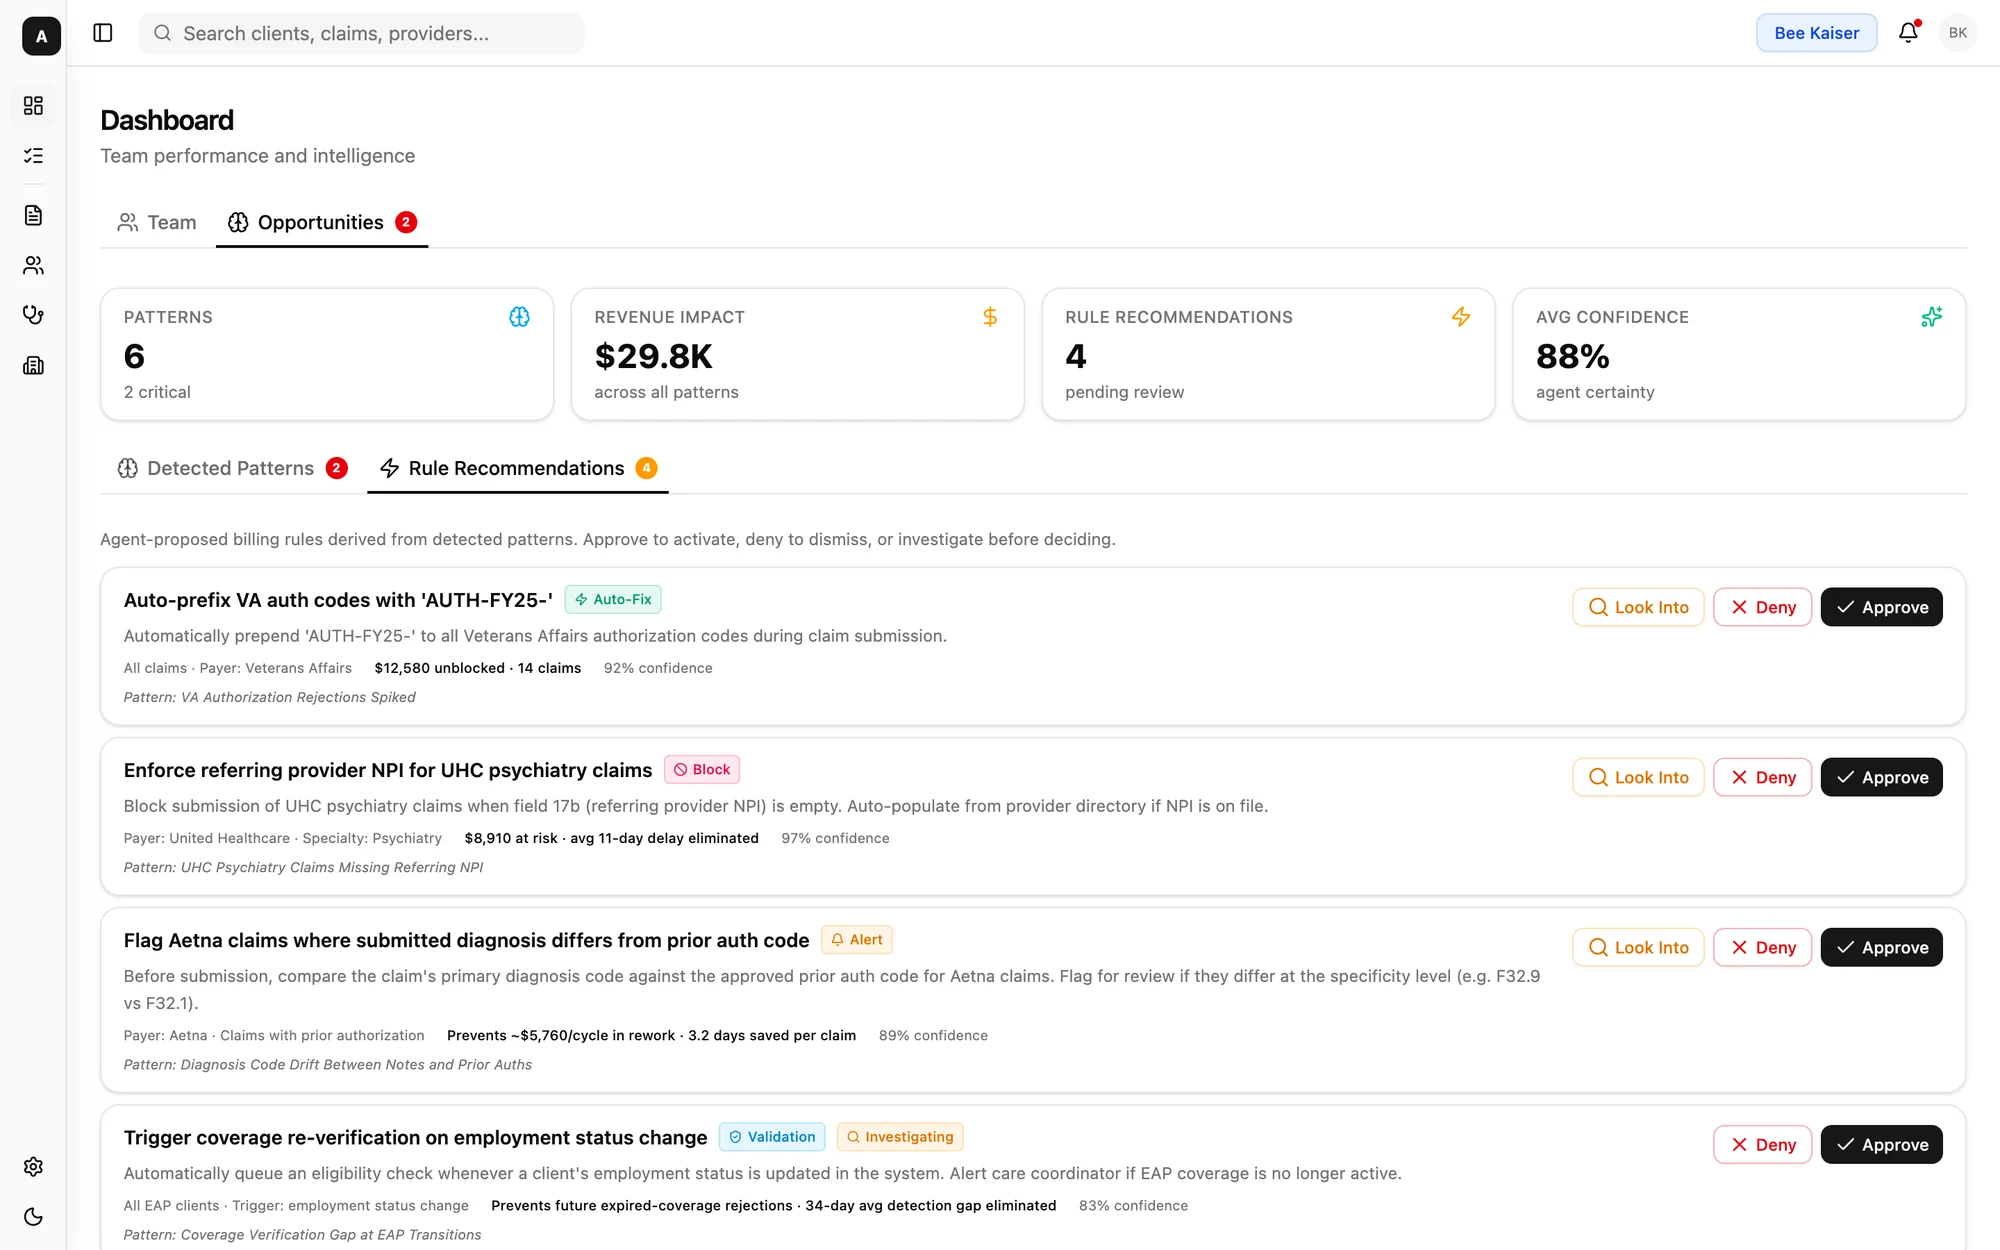The height and width of the screenshot is (1250, 2000).
Task: Open the building icon in sidebar
Action: (x=33, y=366)
